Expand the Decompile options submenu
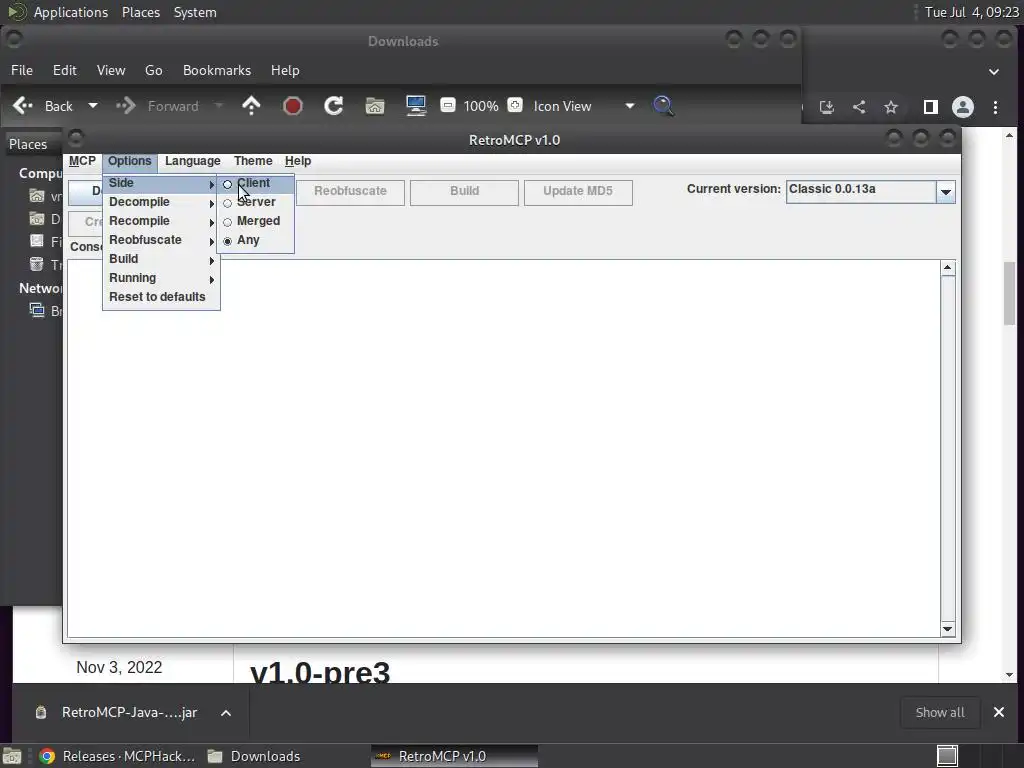The height and width of the screenshot is (768, 1024). point(161,202)
